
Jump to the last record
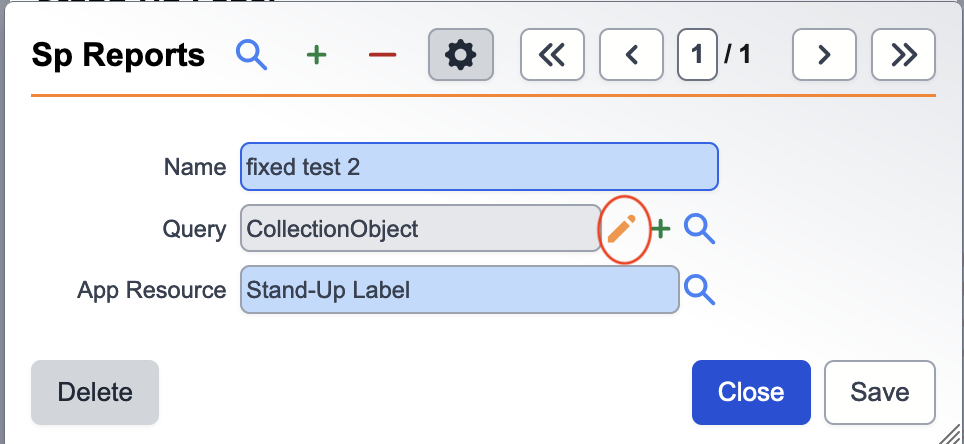pos(903,55)
